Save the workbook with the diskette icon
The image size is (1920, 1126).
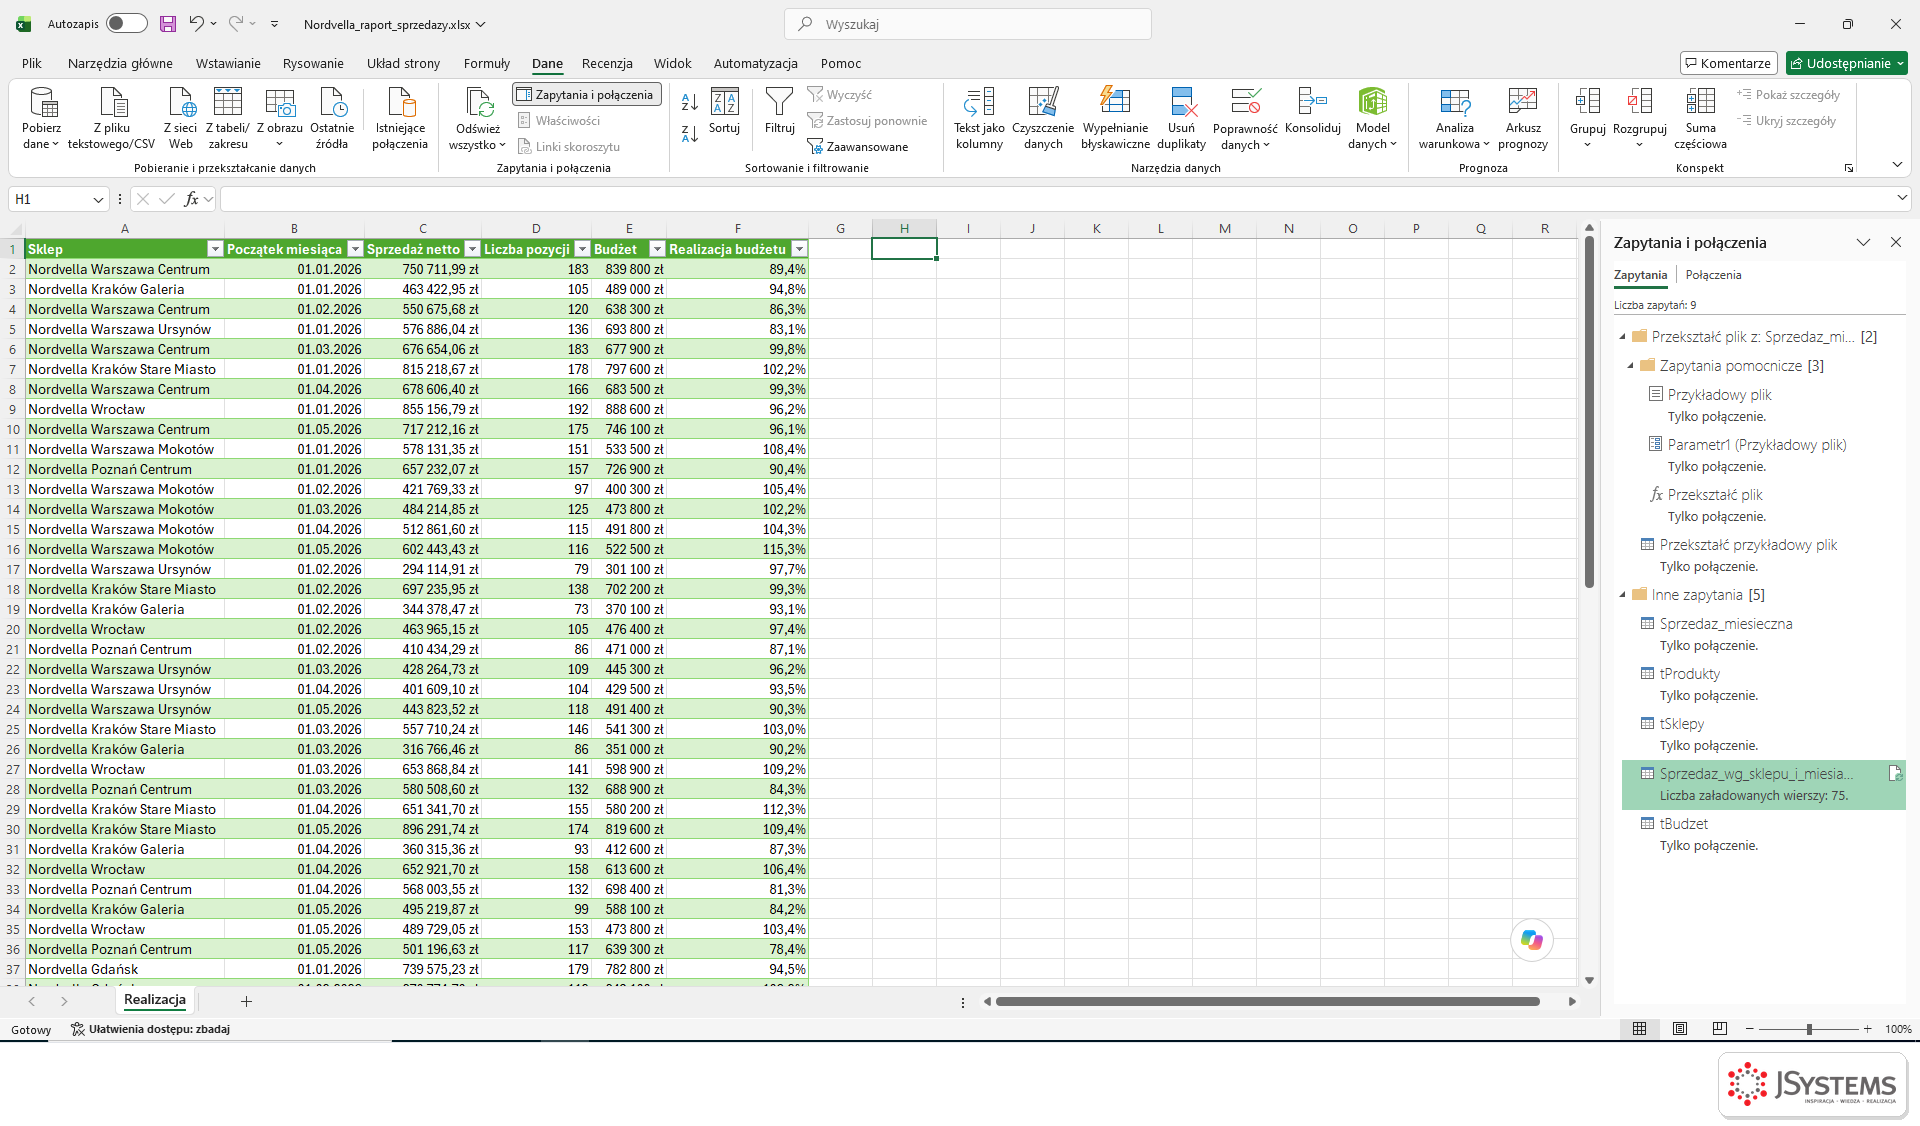[x=168, y=24]
